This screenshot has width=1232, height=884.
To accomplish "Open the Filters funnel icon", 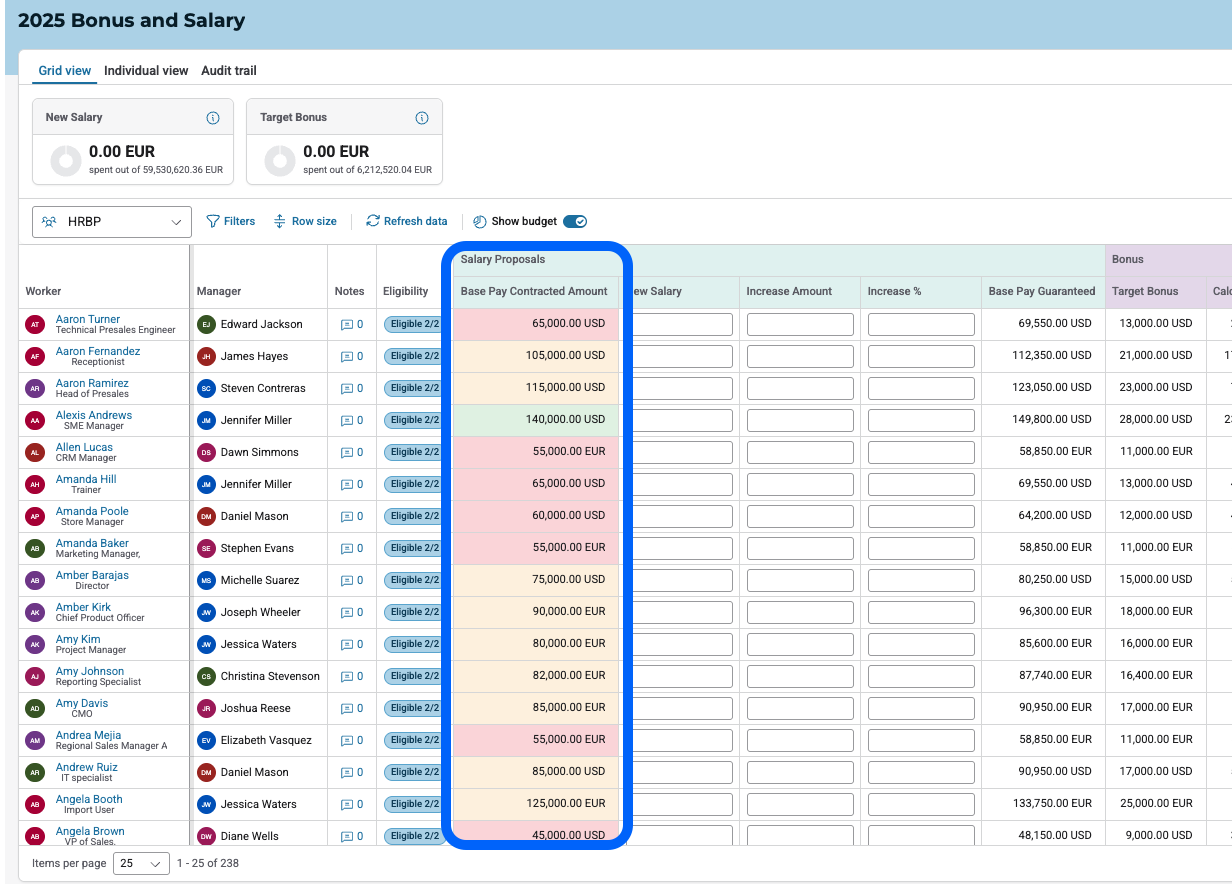I will point(213,221).
